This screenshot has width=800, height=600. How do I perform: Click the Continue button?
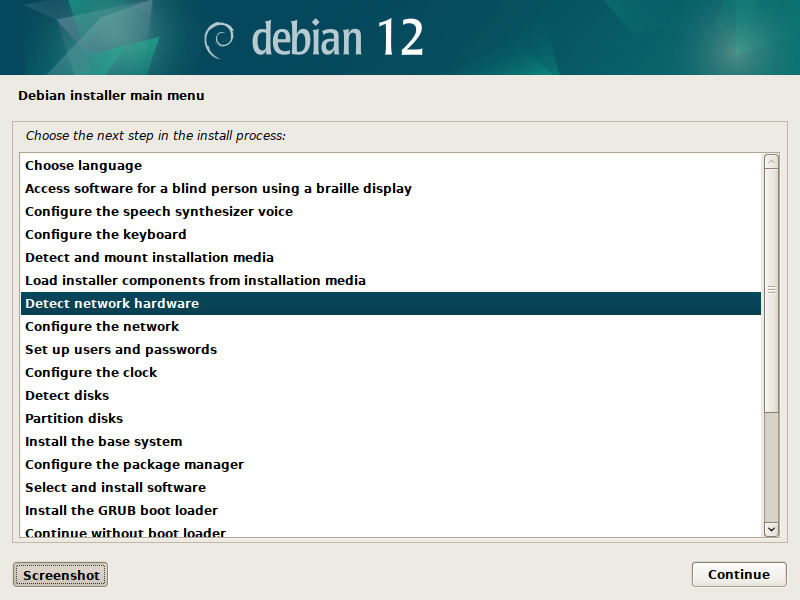739,574
